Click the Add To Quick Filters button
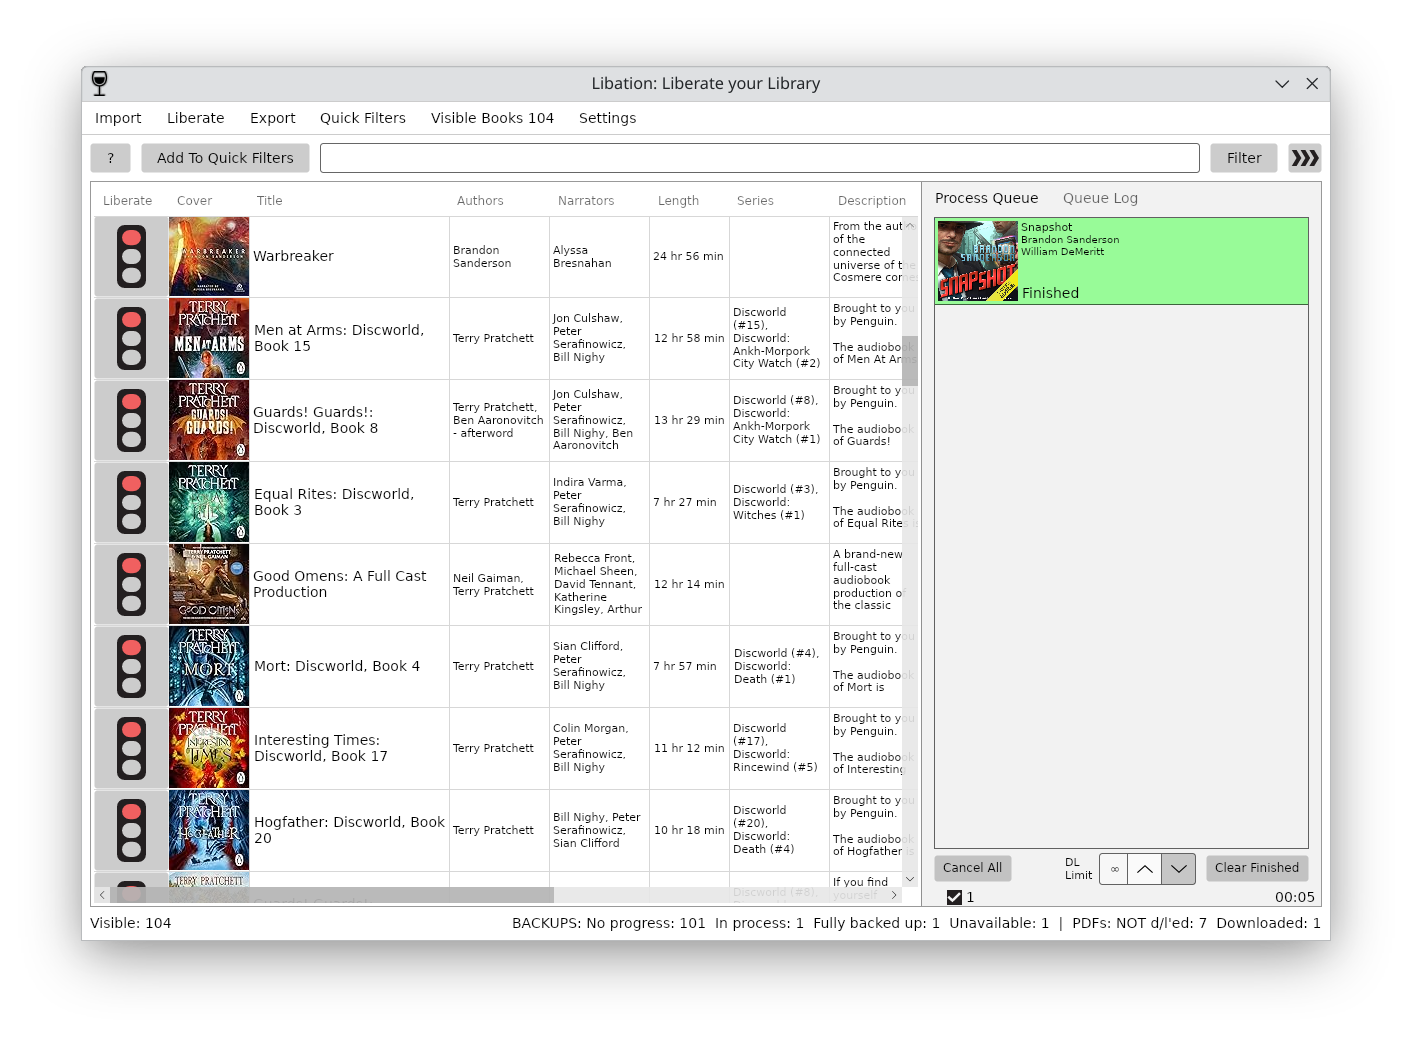1412x1037 pixels. click(225, 158)
